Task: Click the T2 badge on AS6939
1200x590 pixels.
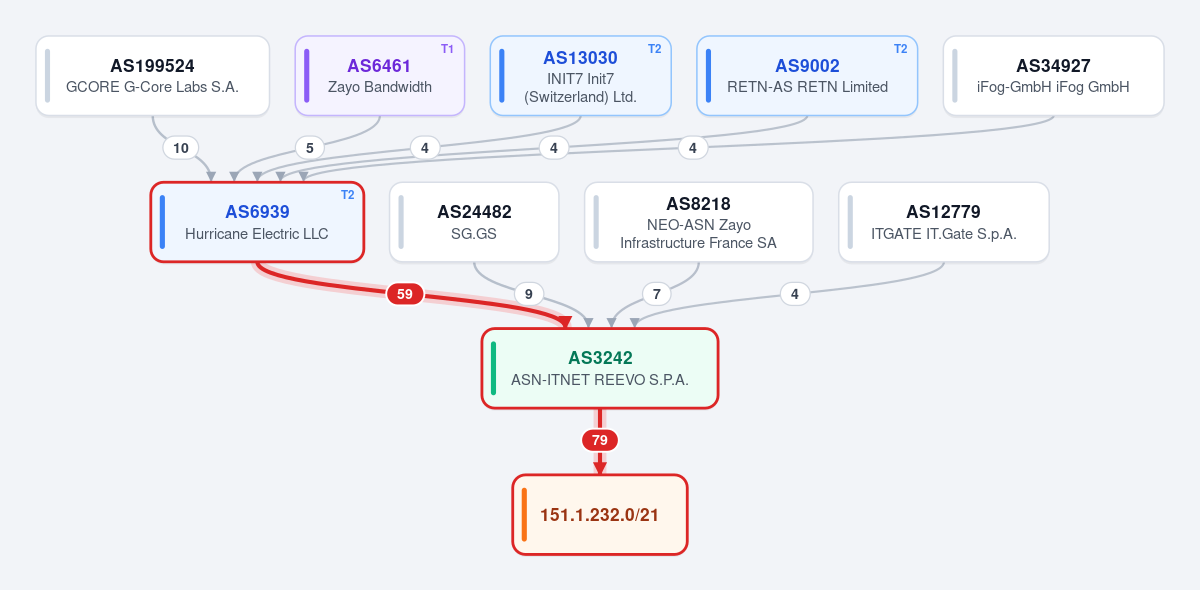Action: (x=348, y=195)
